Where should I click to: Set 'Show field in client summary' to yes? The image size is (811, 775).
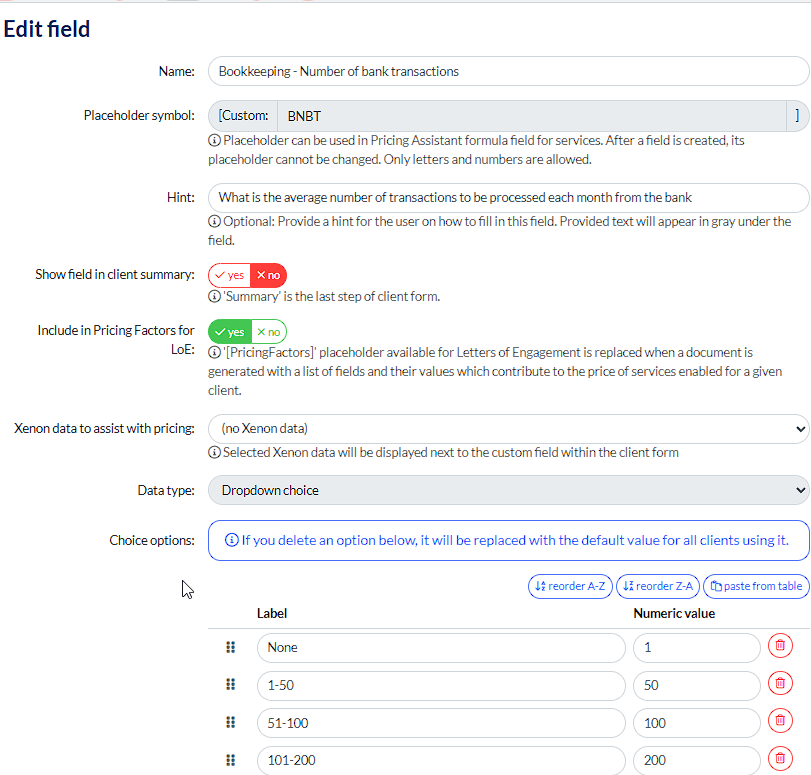(x=229, y=275)
